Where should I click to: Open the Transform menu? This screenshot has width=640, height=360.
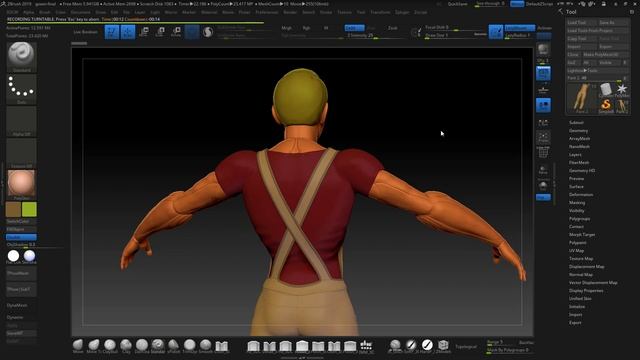tap(380, 12)
